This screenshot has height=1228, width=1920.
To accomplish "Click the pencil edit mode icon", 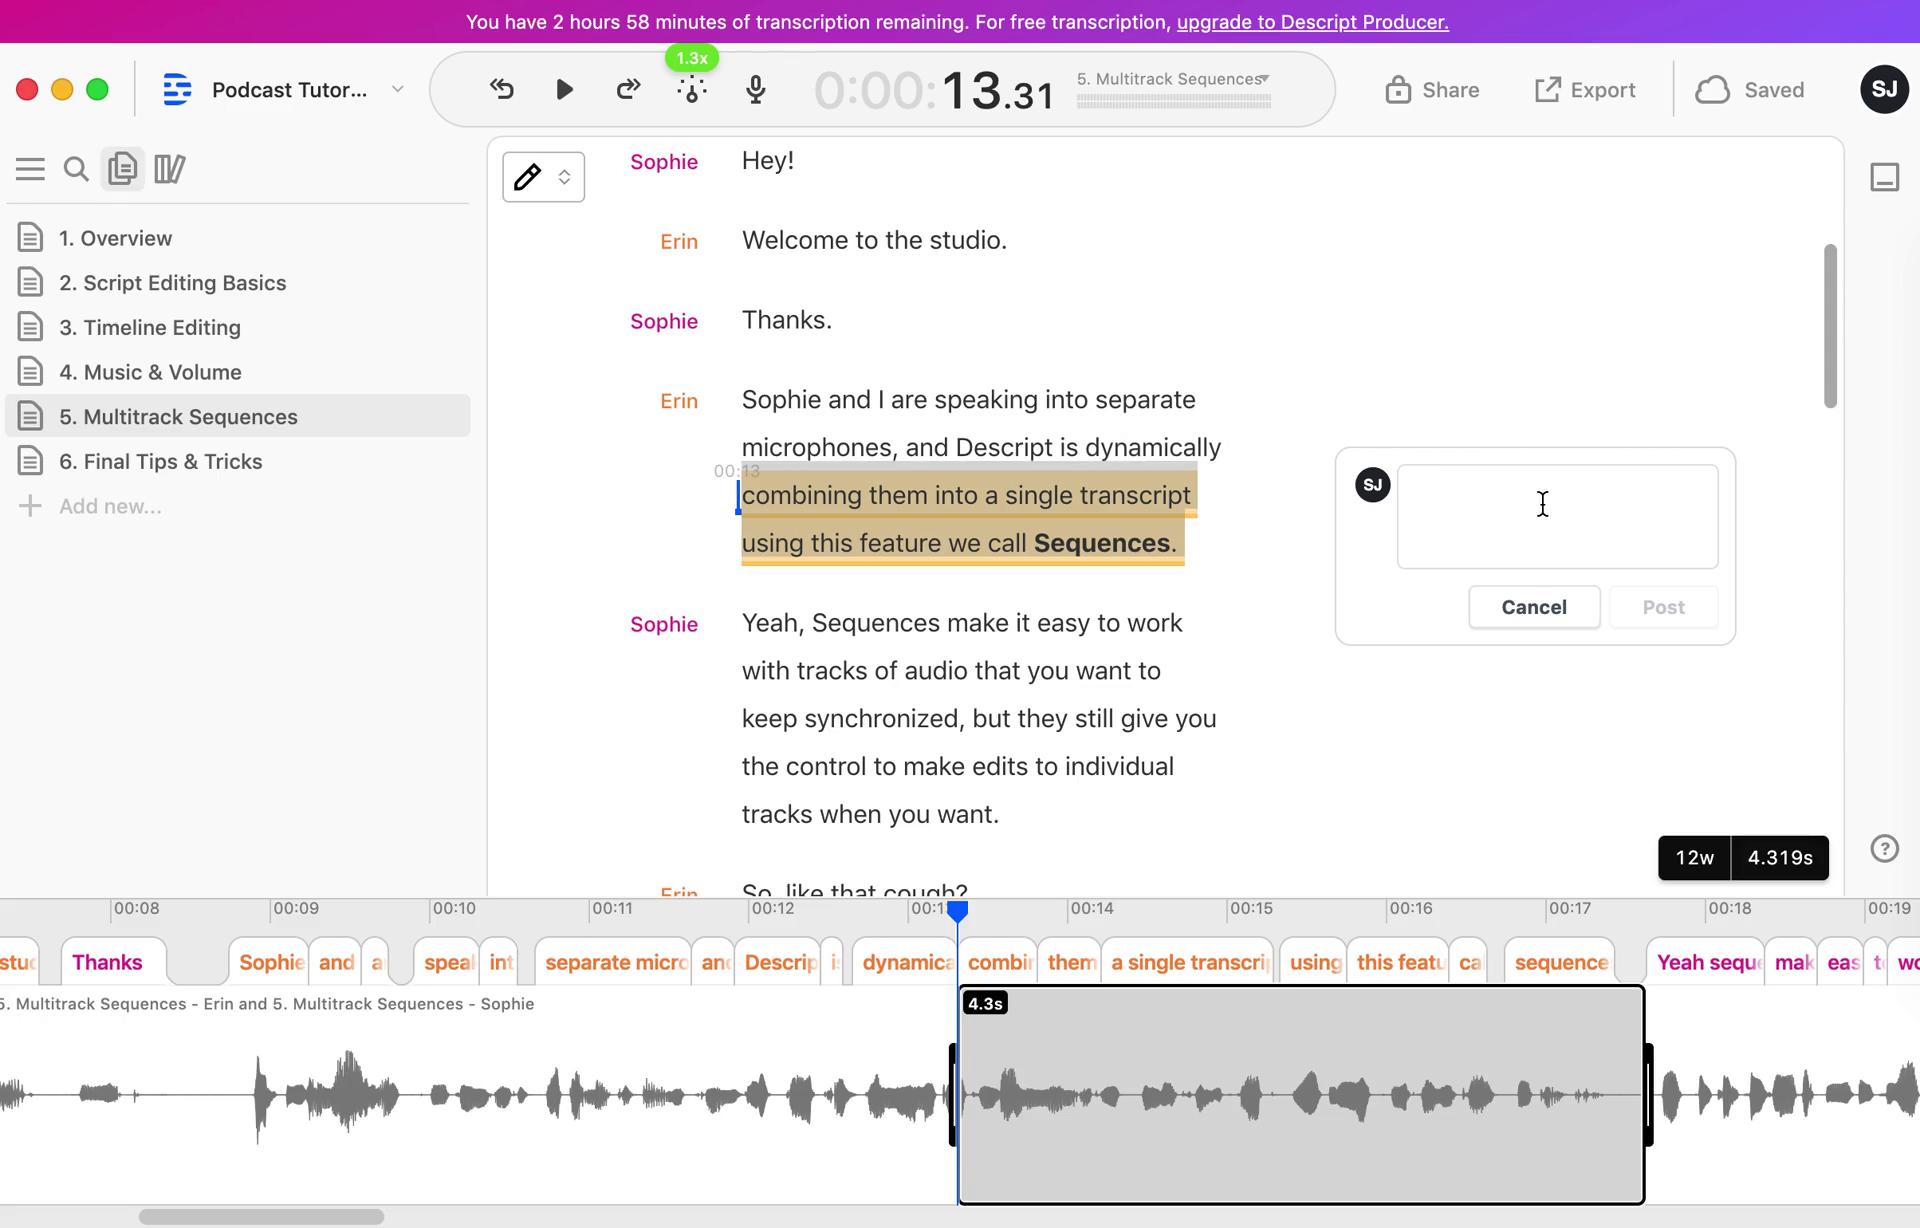I will click(x=527, y=177).
